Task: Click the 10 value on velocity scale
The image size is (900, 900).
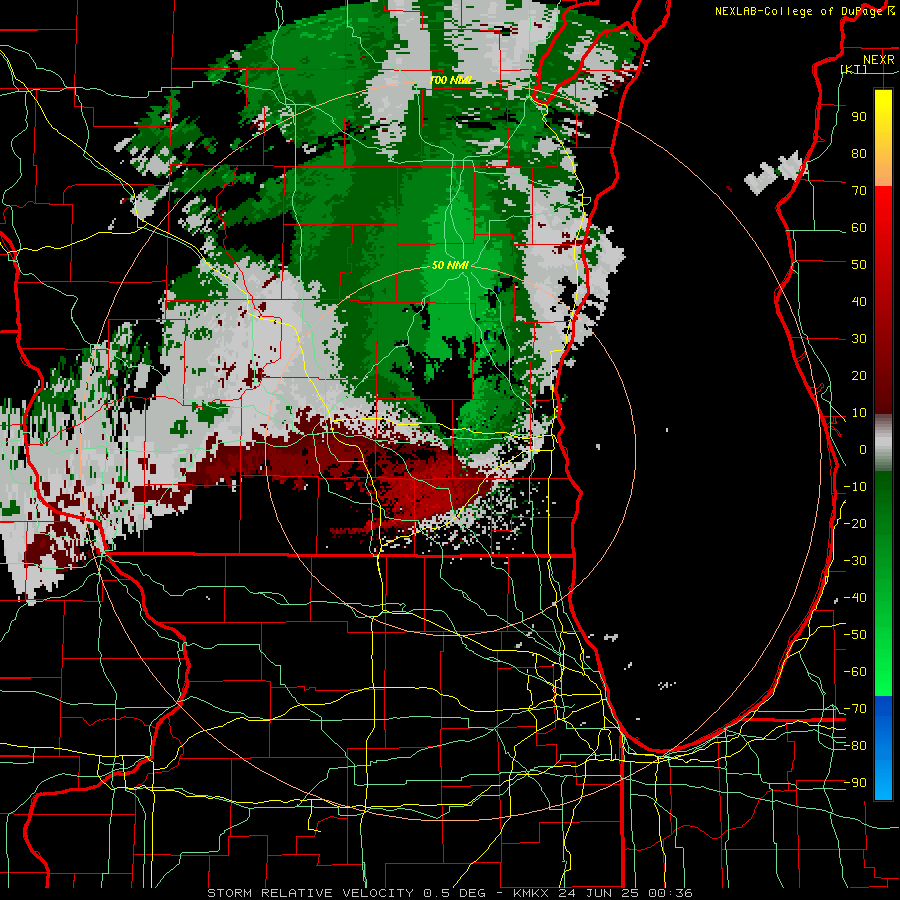Action: click(859, 413)
